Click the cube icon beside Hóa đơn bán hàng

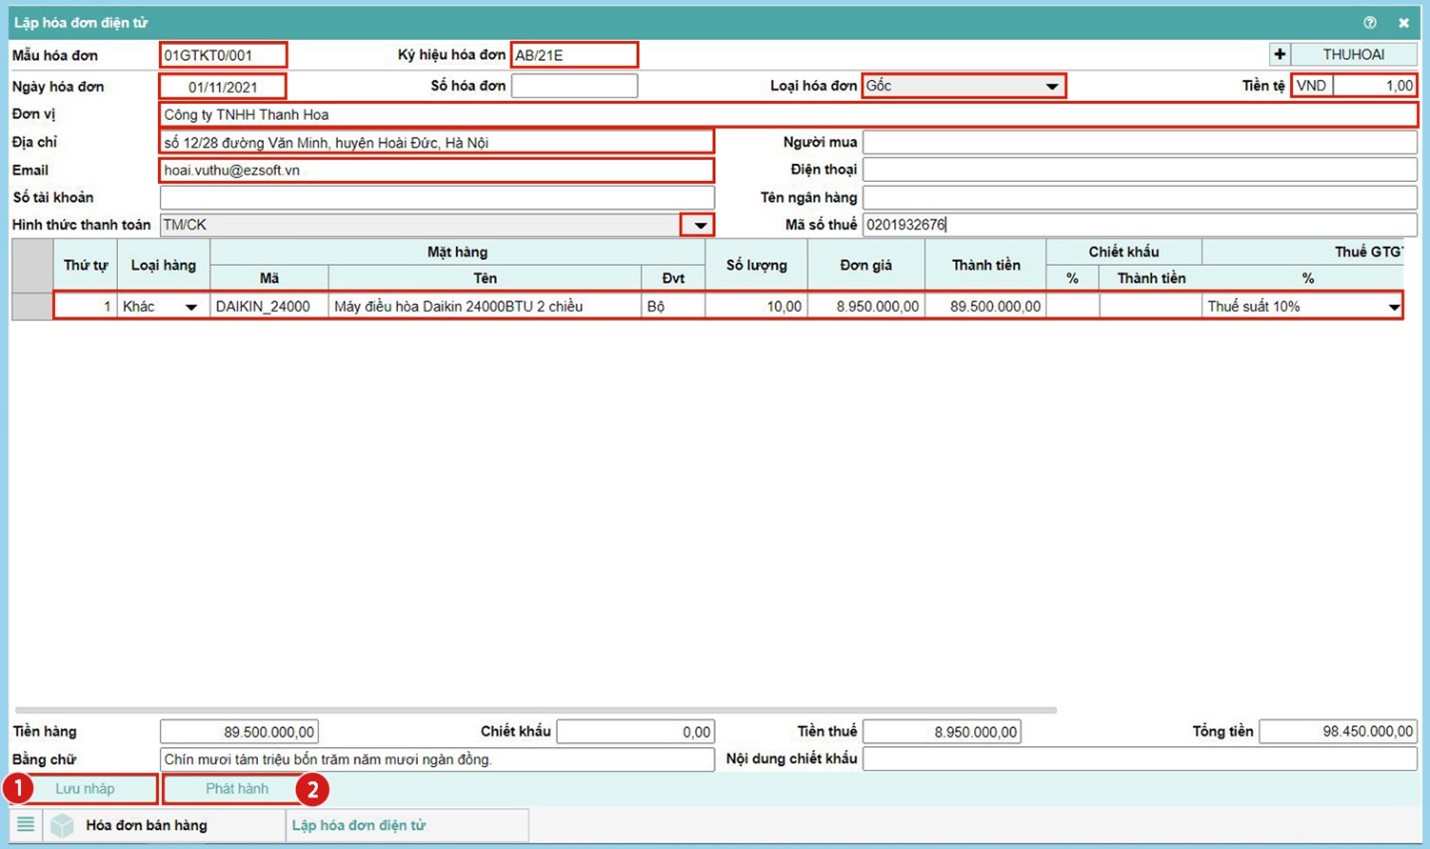pyautogui.click(x=63, y=825)
